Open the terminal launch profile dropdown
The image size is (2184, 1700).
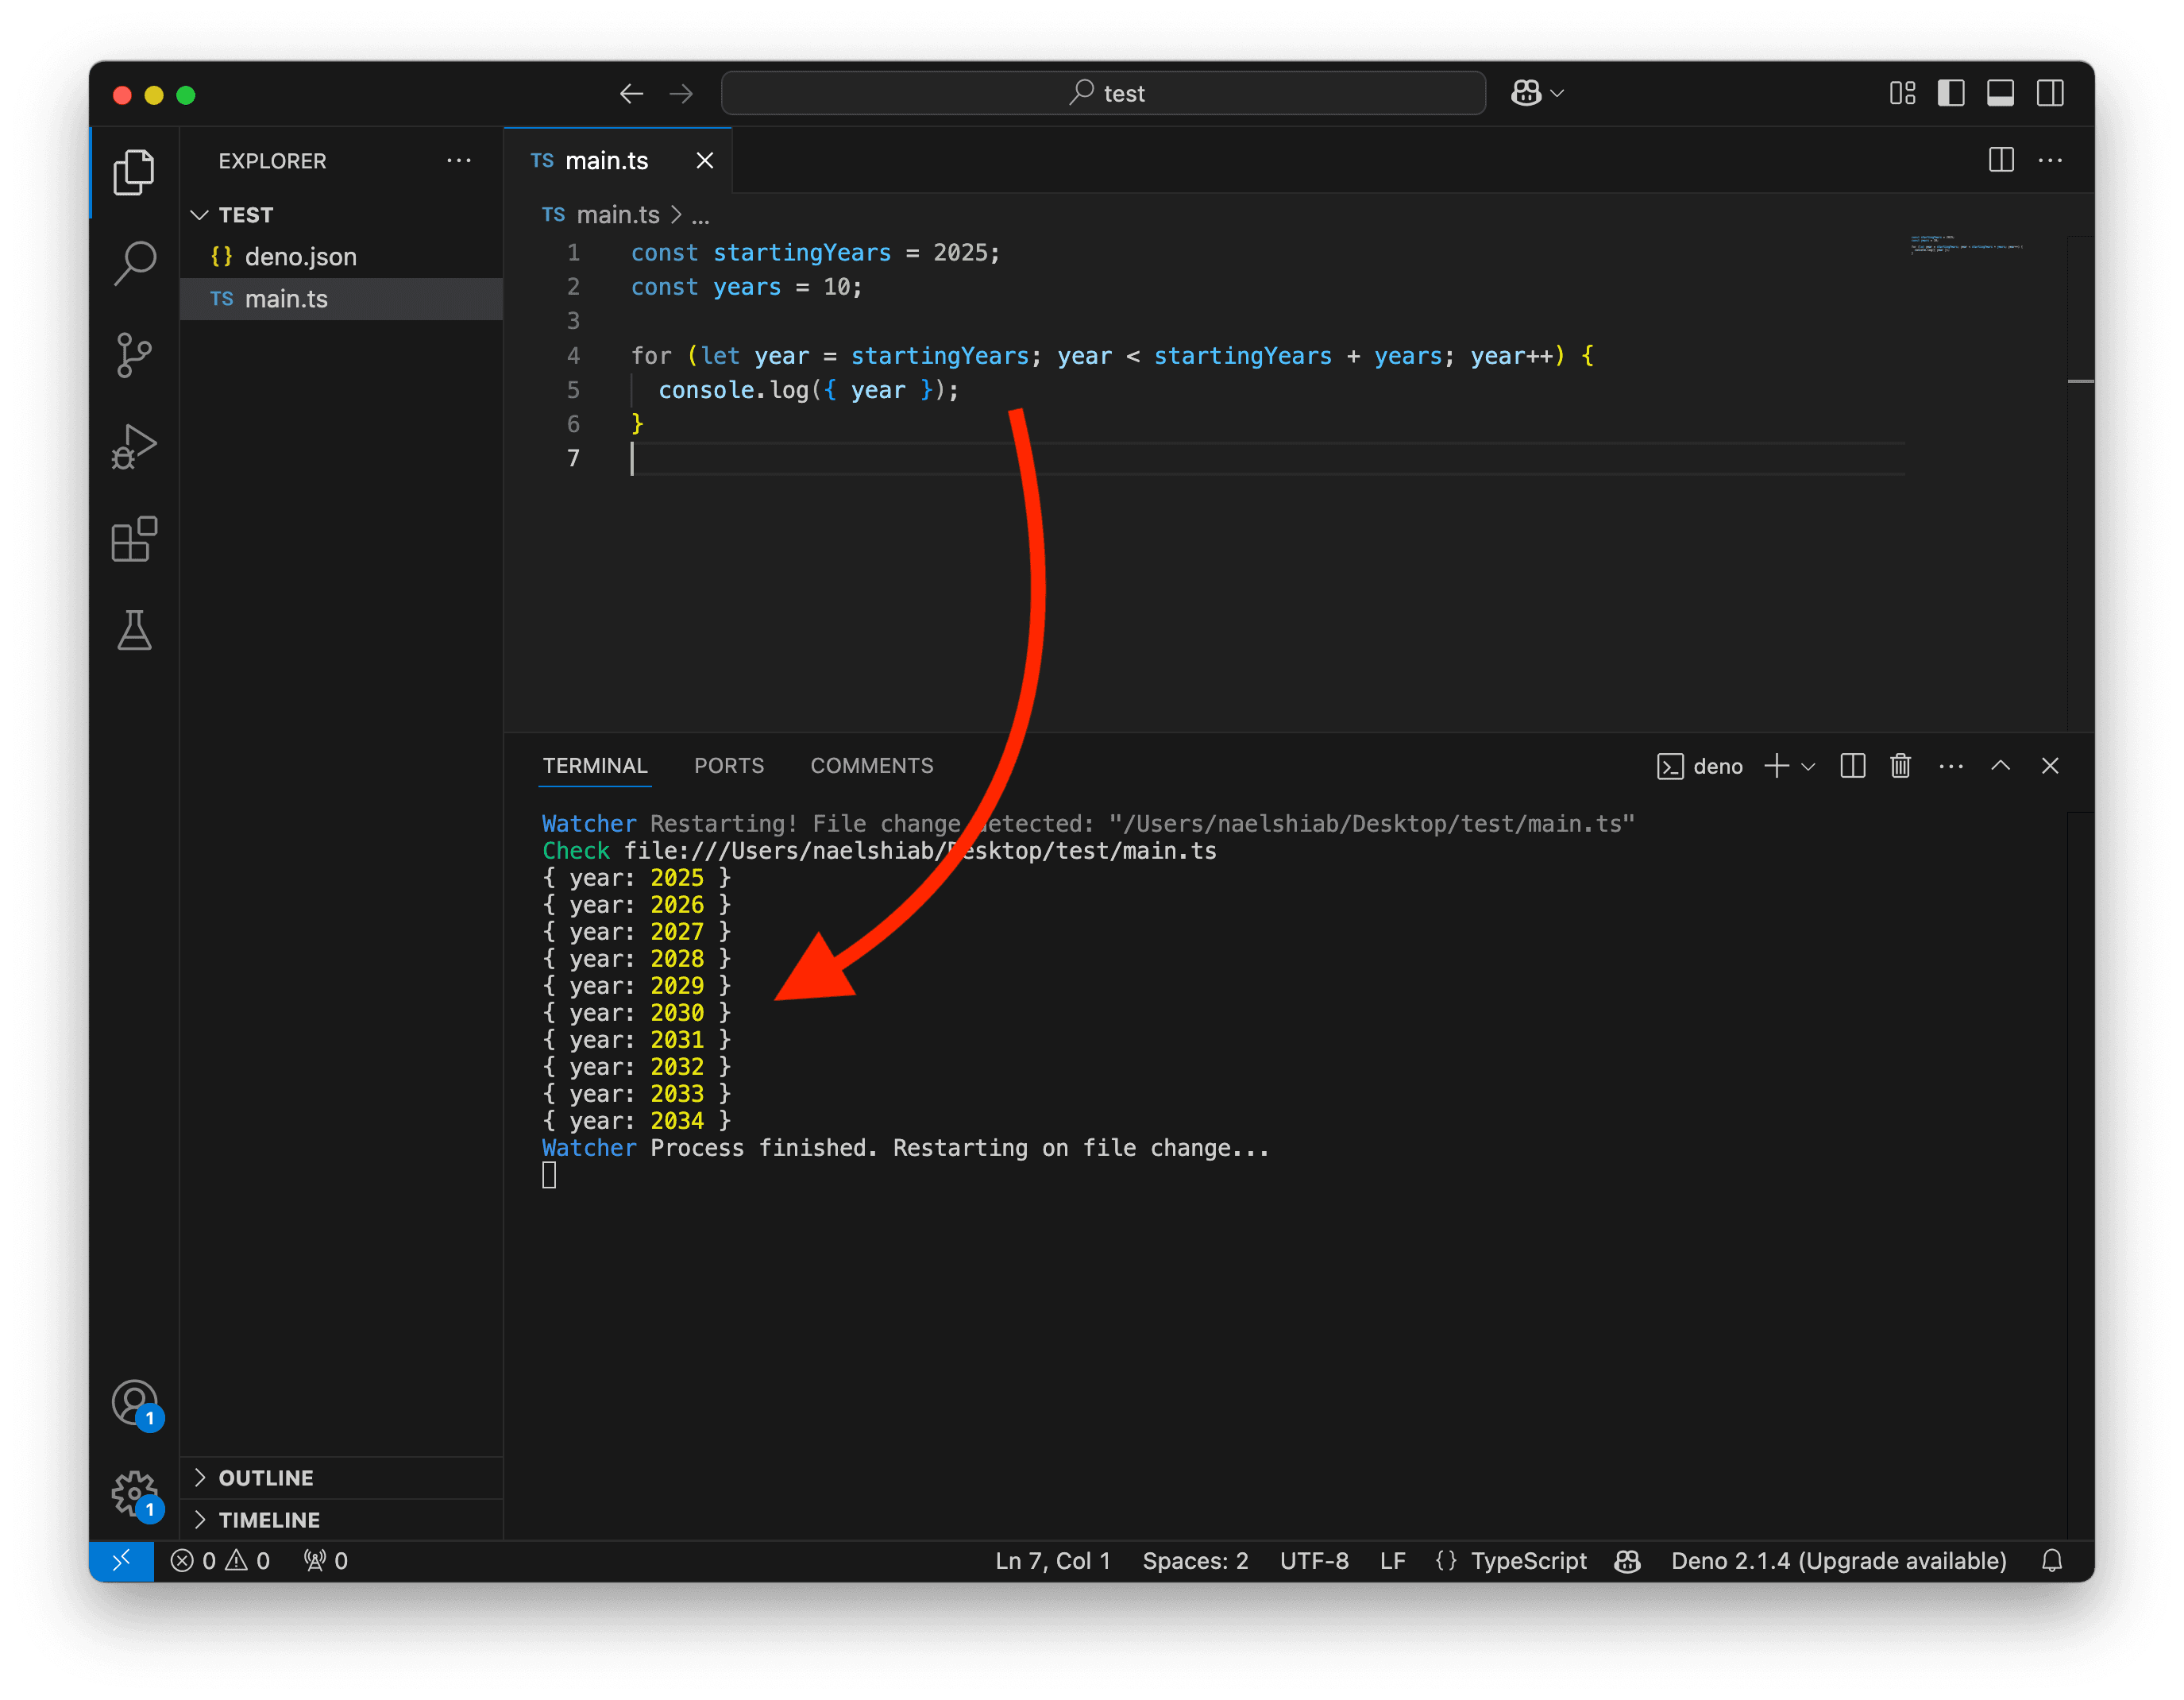pyautogui.click(x=1808, y=766)
